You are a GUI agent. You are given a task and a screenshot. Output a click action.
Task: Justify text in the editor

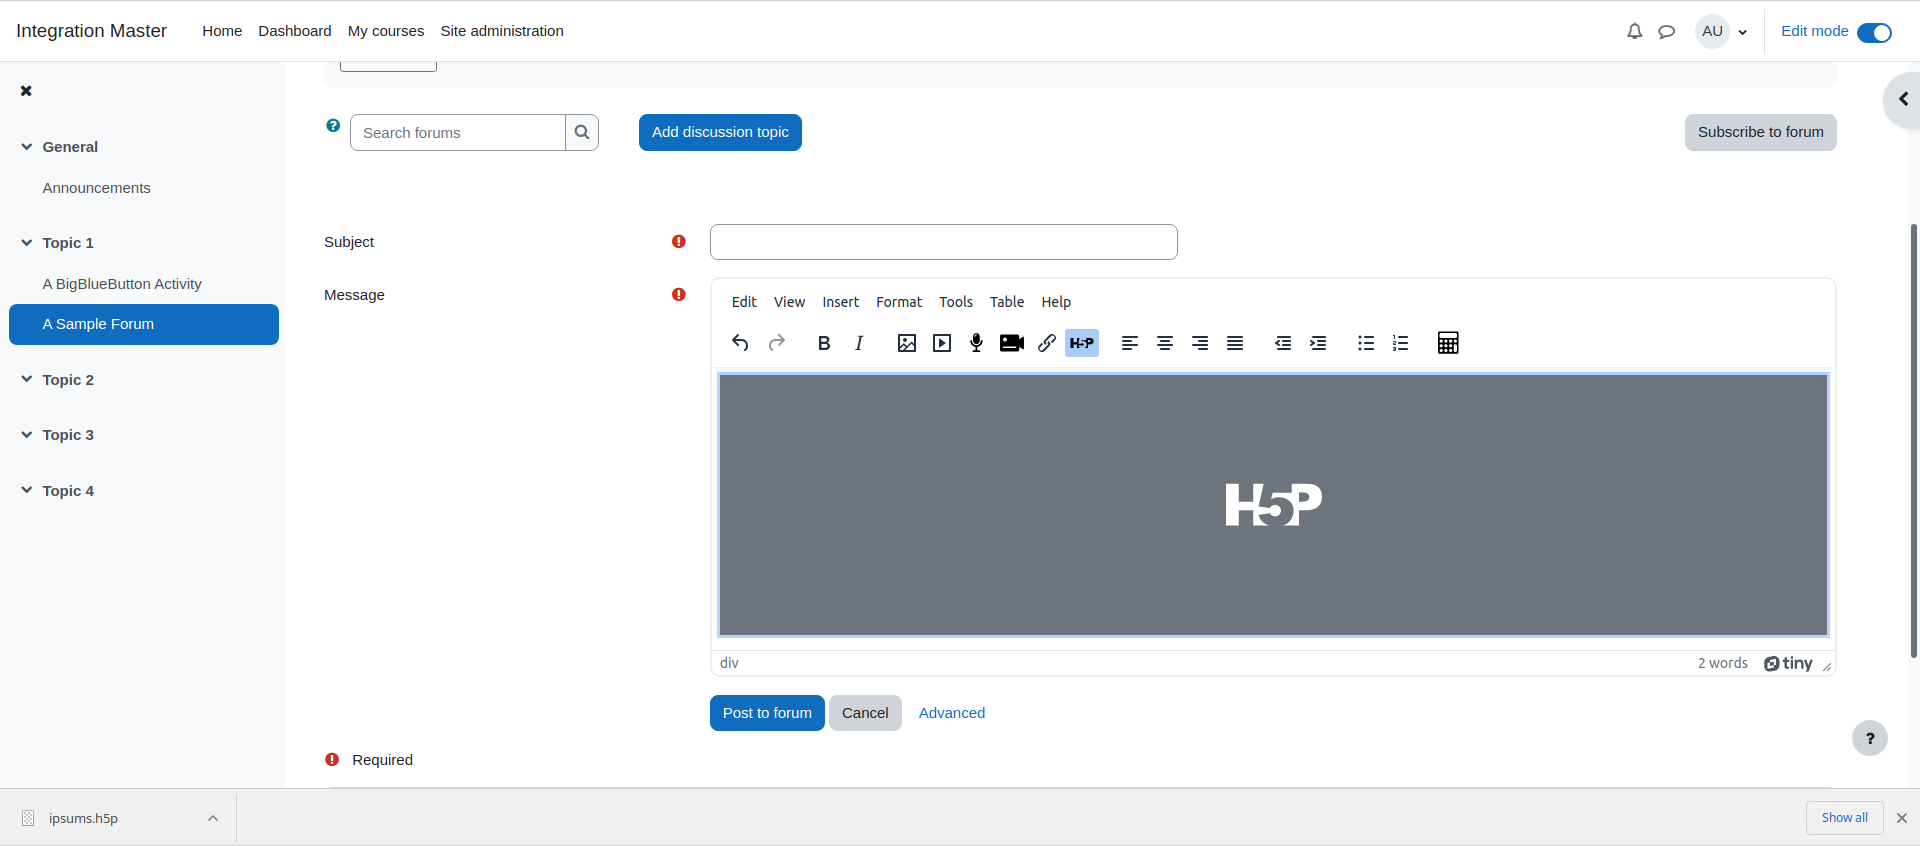tap(1235, 343)
